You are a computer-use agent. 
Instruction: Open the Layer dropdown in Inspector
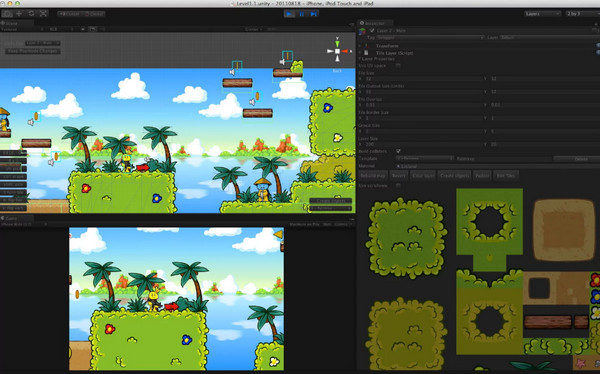(x=549, y=38)
